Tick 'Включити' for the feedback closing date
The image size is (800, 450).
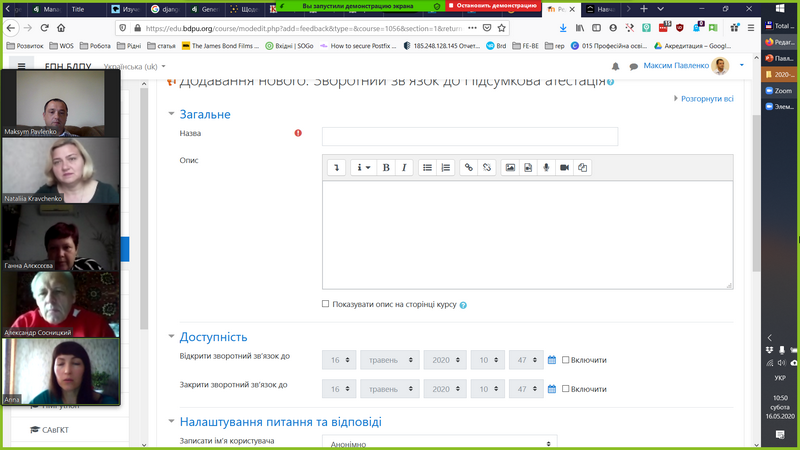(566, 386)
